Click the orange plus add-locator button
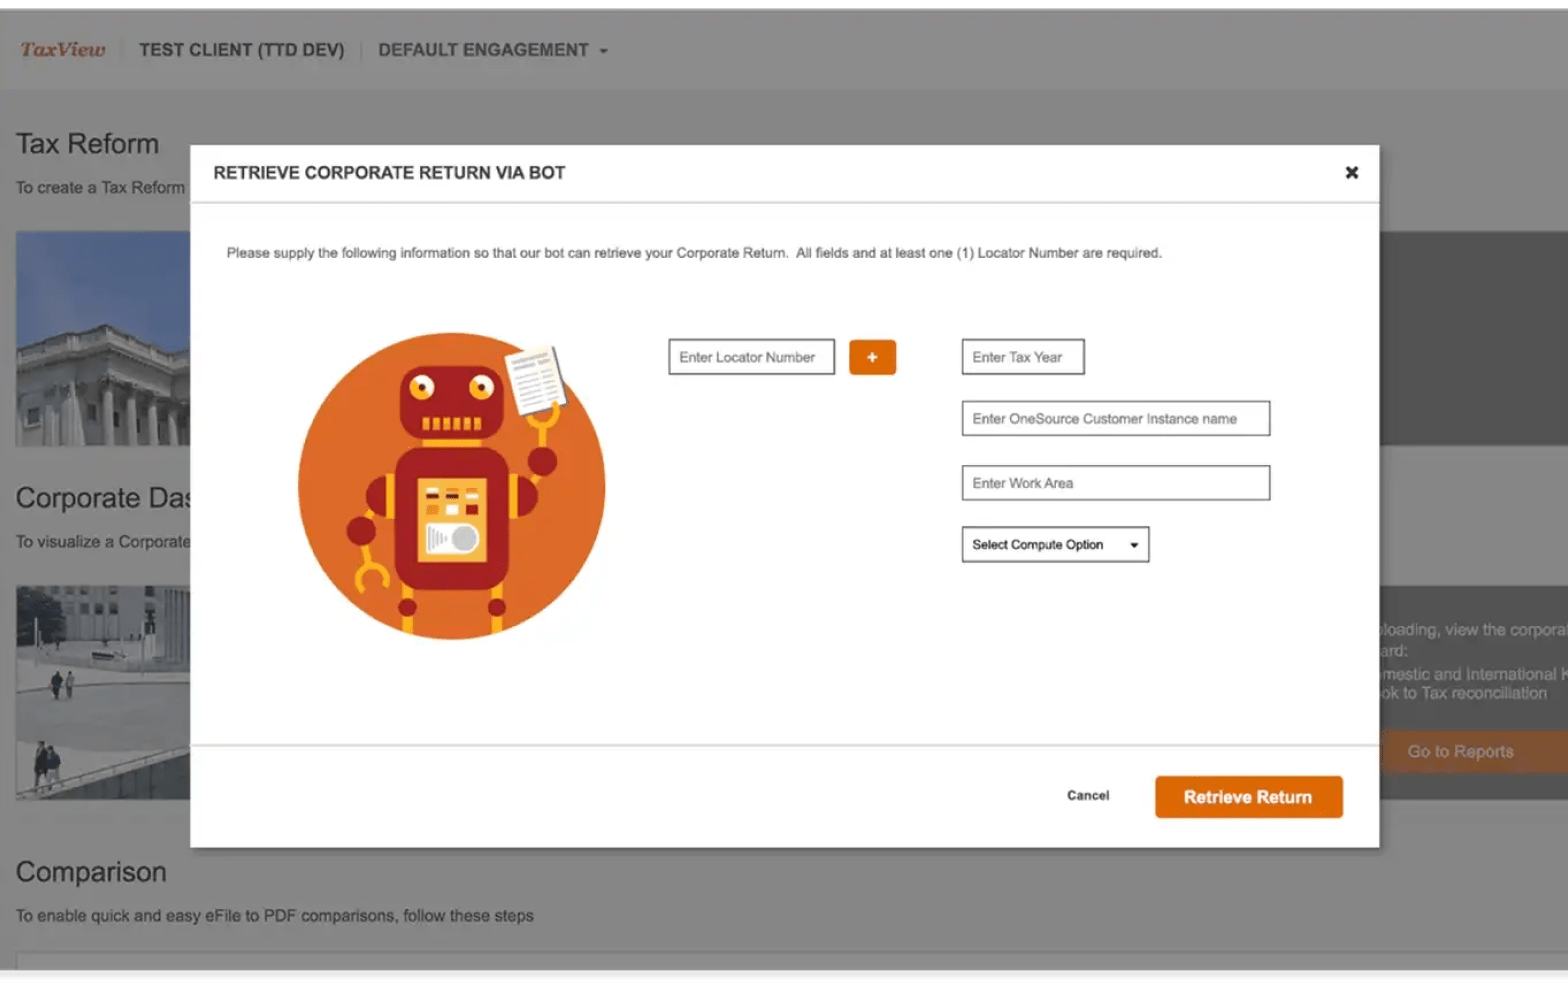 pos(872,357)
